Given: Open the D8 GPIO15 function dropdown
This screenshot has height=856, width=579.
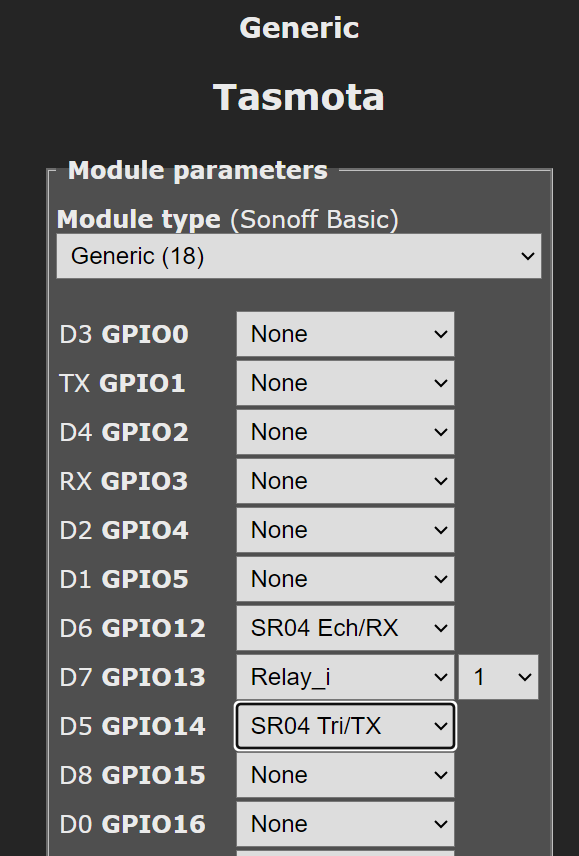Looking at the screenshot, I should (x=345, y=775).
